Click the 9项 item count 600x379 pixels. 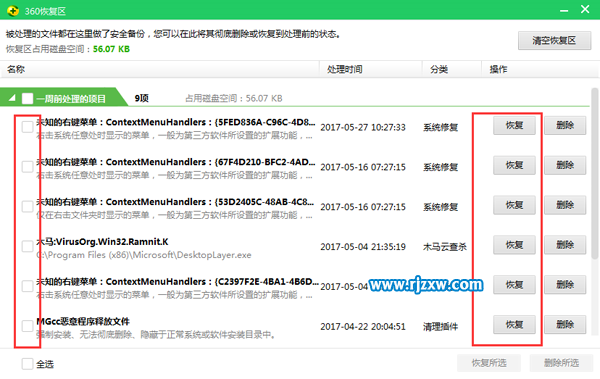(142, 98)
